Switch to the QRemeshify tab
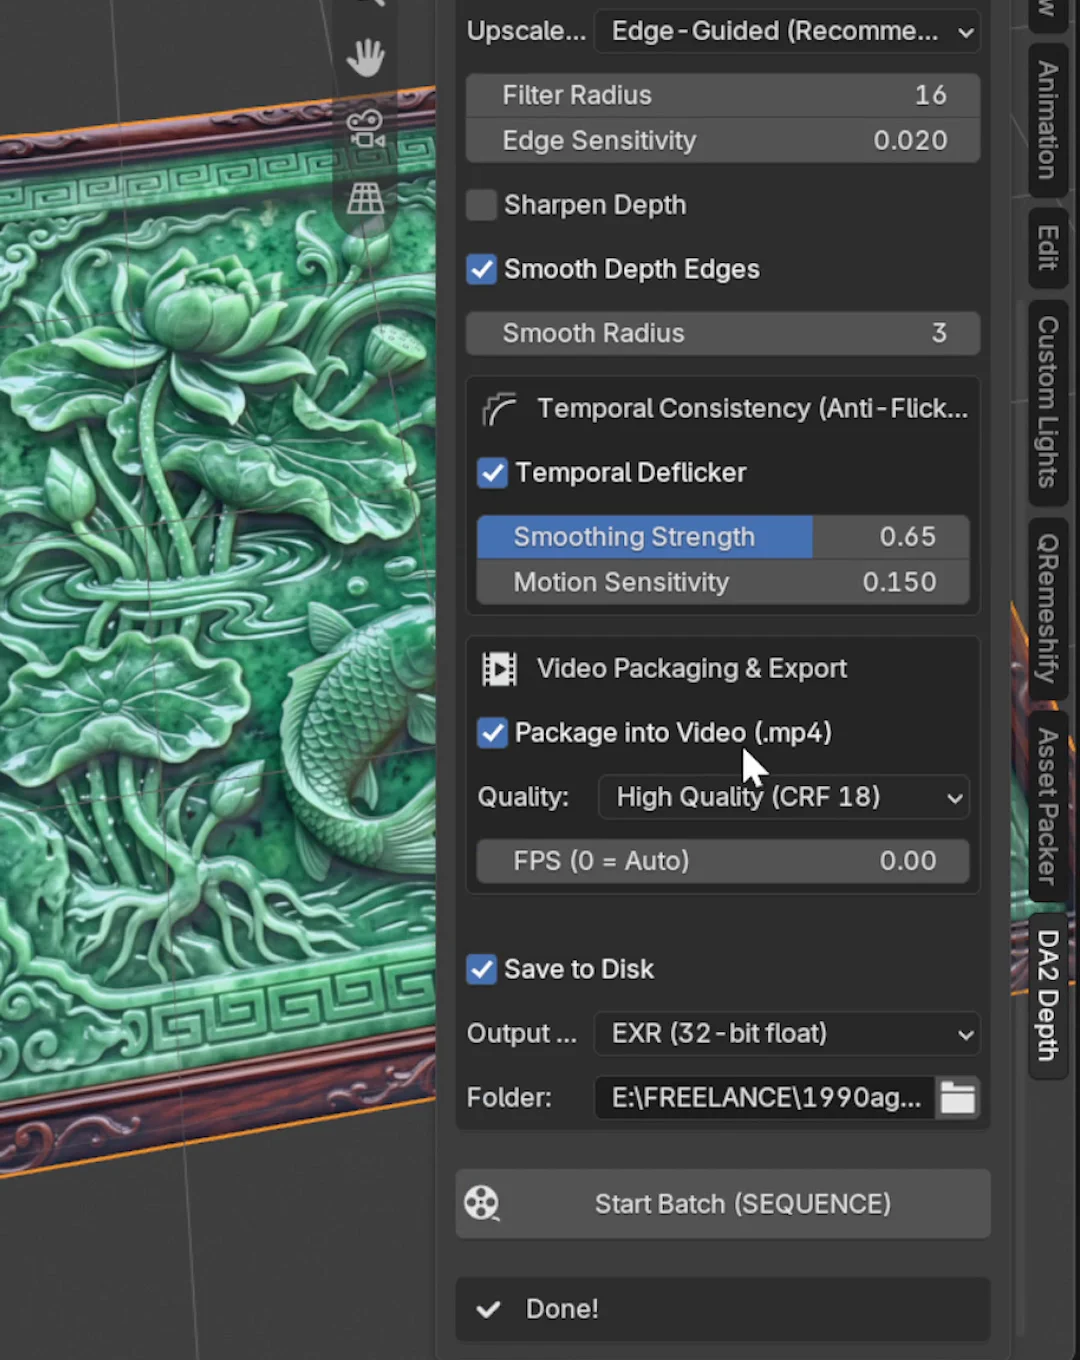Viewport: 1080px width, 1360px height. point(1047,608)
